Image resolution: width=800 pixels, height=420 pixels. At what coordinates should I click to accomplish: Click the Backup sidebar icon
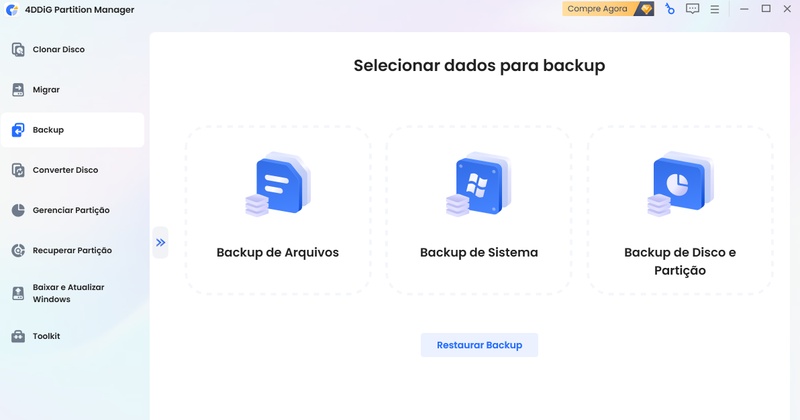click(x=18, y=130)
